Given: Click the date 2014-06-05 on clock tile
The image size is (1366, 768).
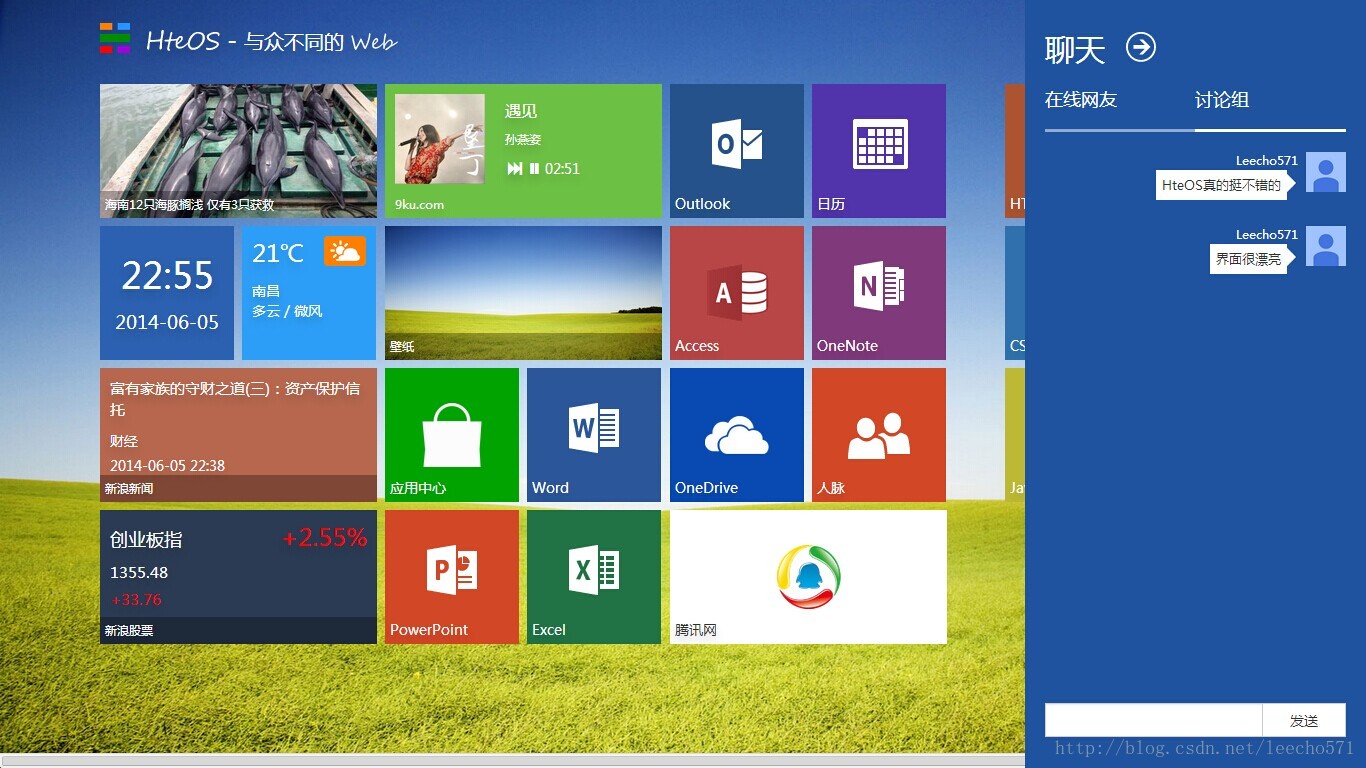Looking at the screenshot, I should [x=167, y=322].
